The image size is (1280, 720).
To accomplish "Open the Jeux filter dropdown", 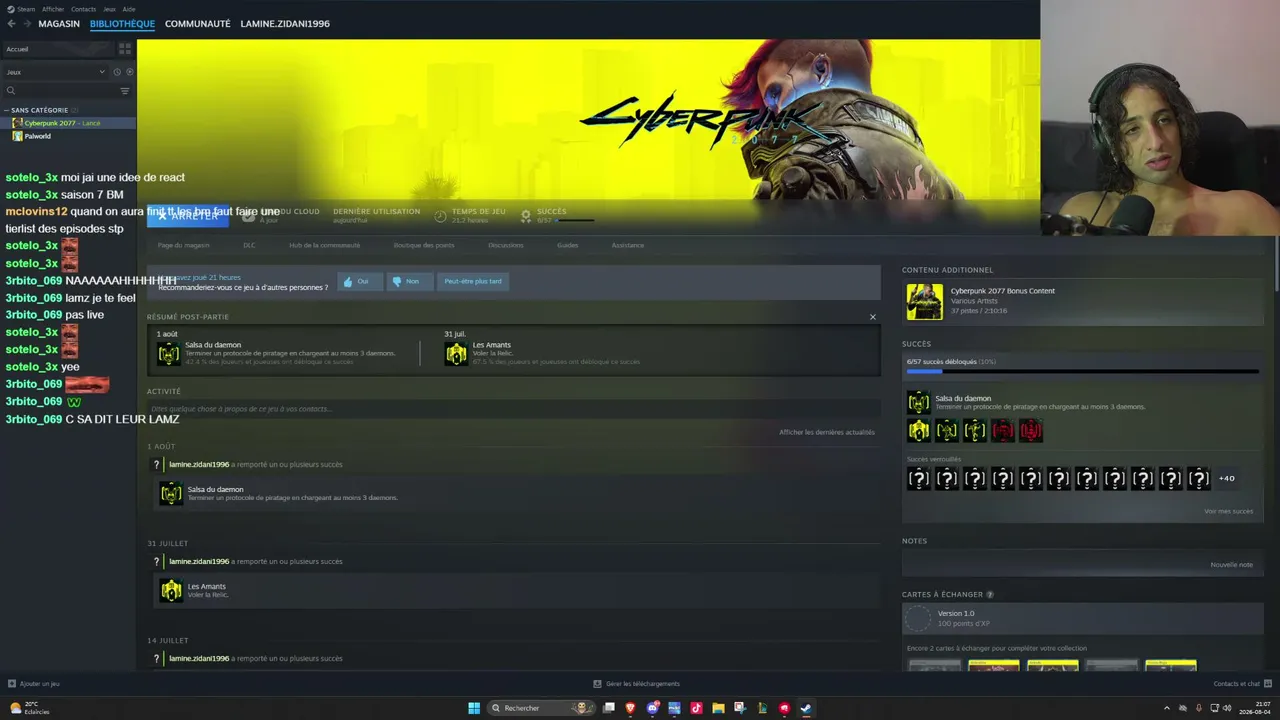I will click(x=55, y=72).
